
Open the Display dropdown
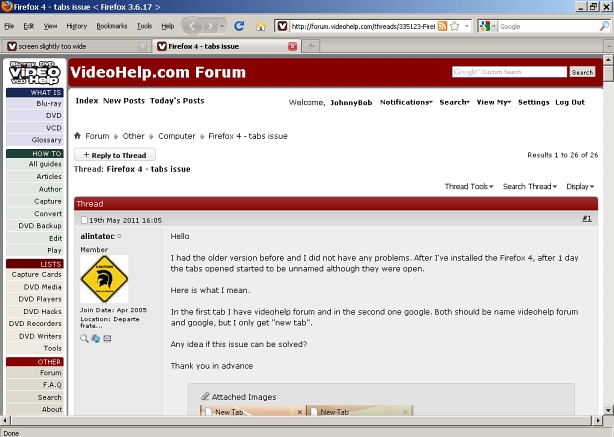tap(580, 186)
